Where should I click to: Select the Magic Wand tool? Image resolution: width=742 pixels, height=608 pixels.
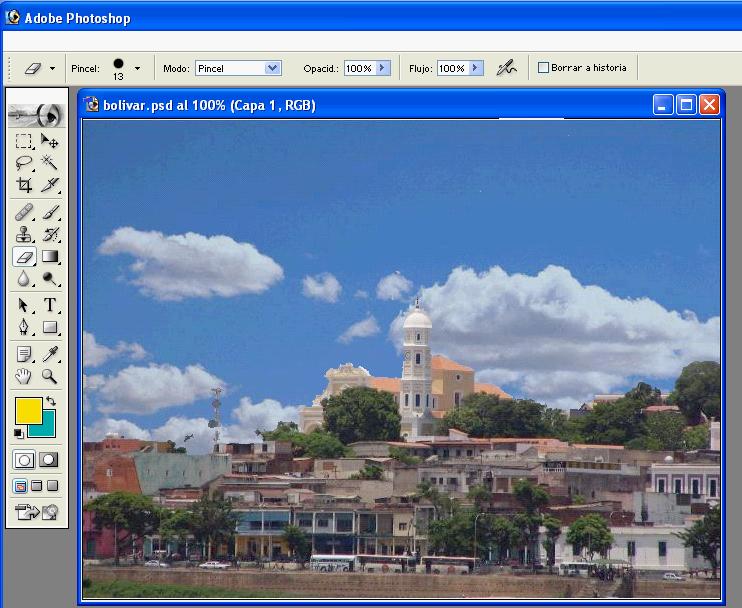(50, 163)
